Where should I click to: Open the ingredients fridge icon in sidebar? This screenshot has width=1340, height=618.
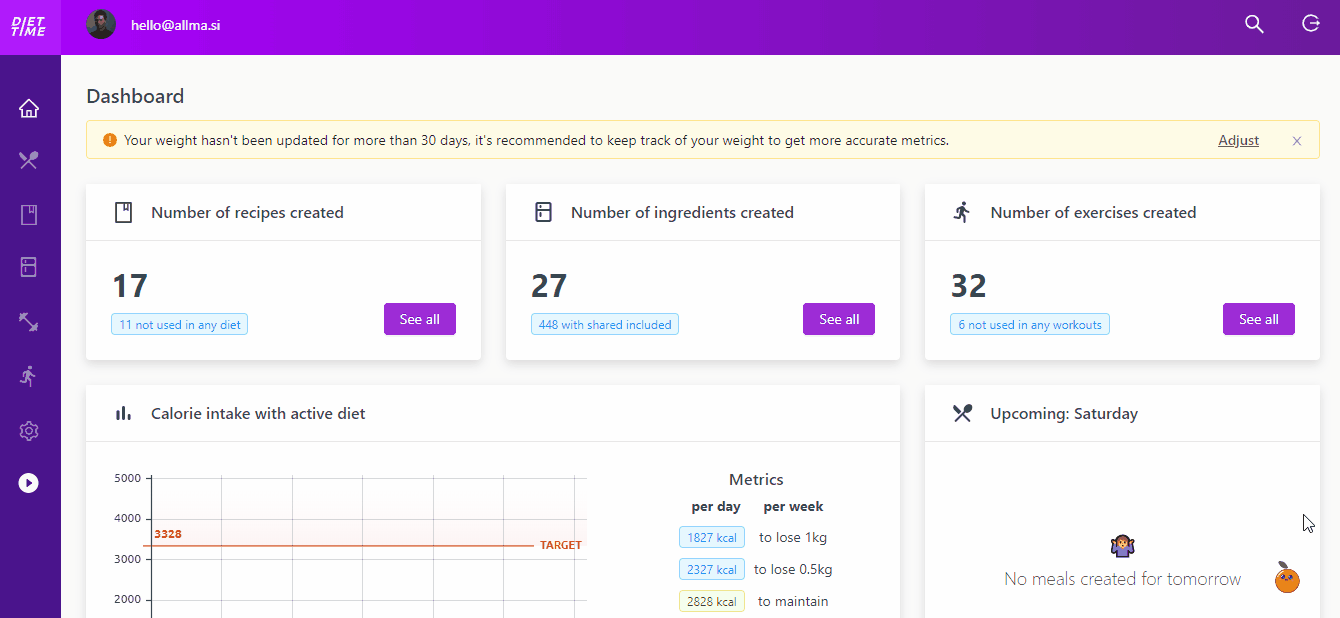[x=29, y=267]
